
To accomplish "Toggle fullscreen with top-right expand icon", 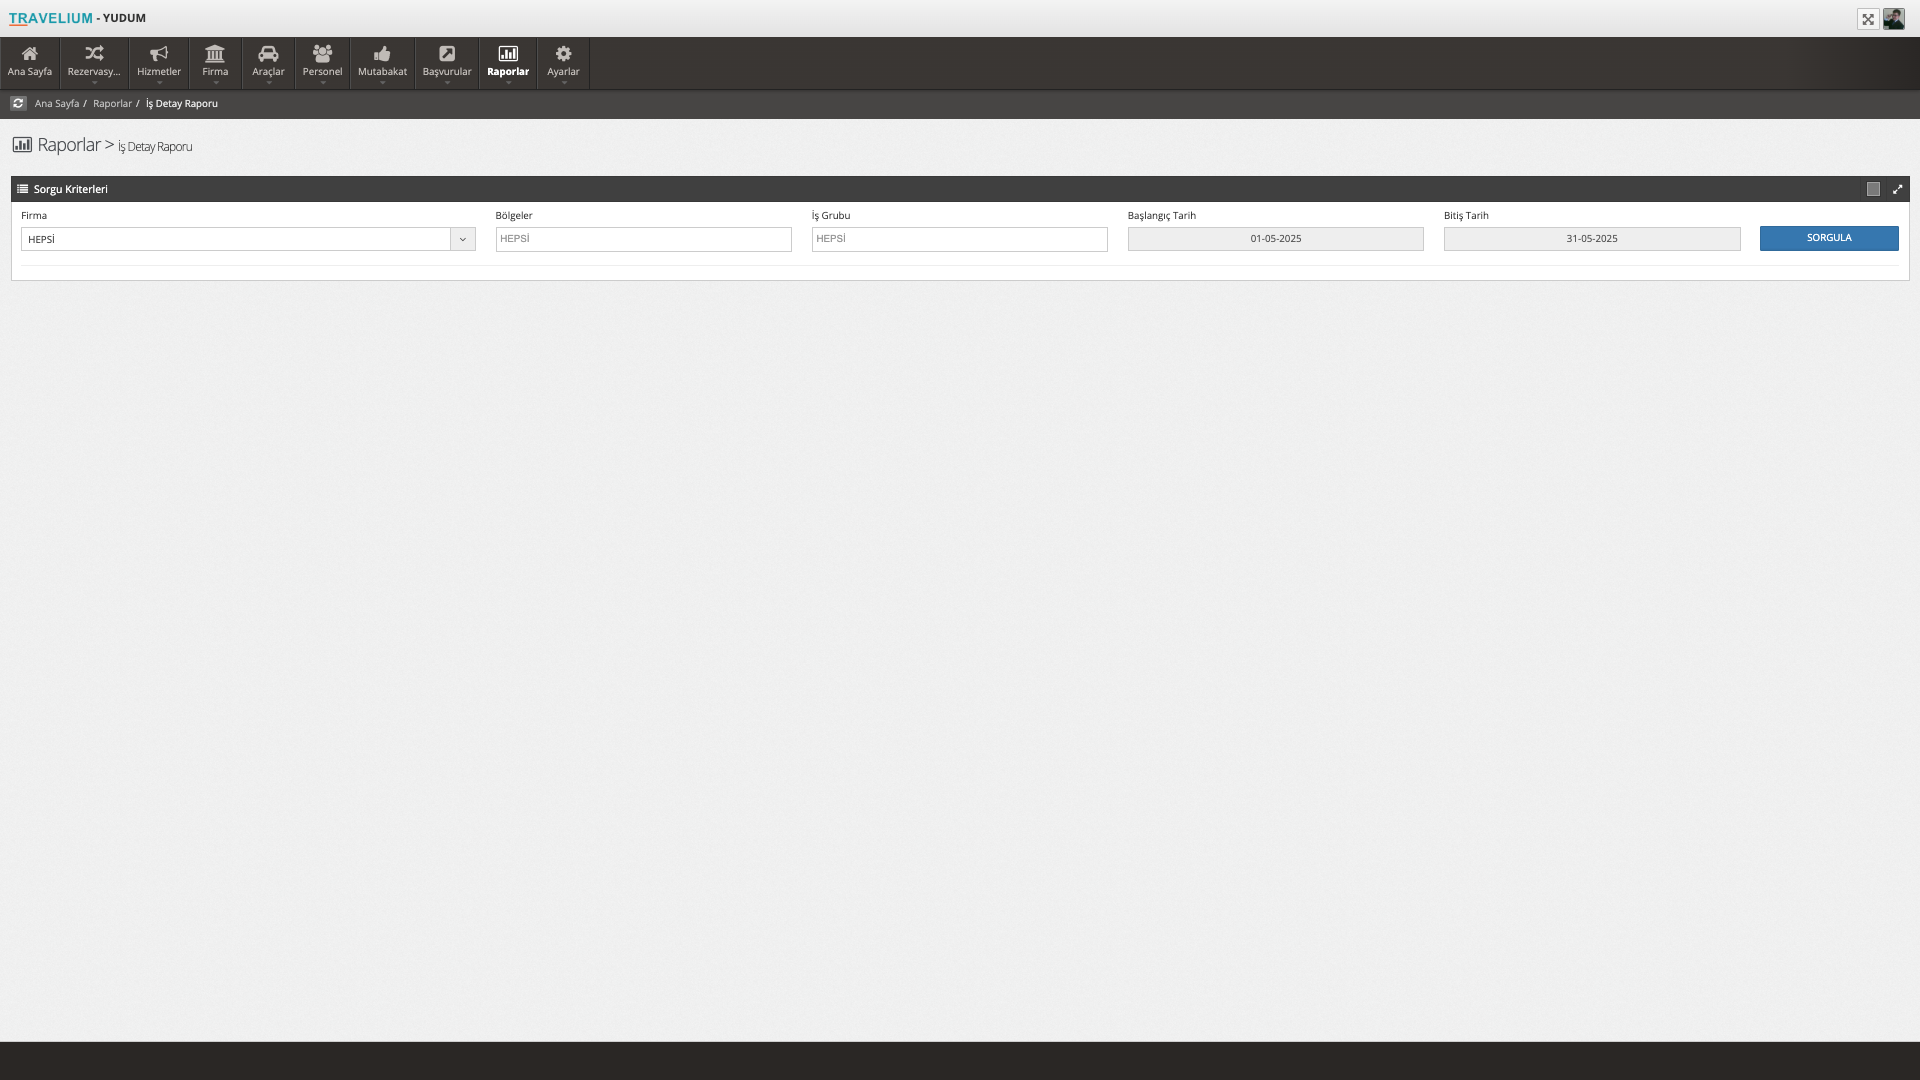I will point(1868,19).
